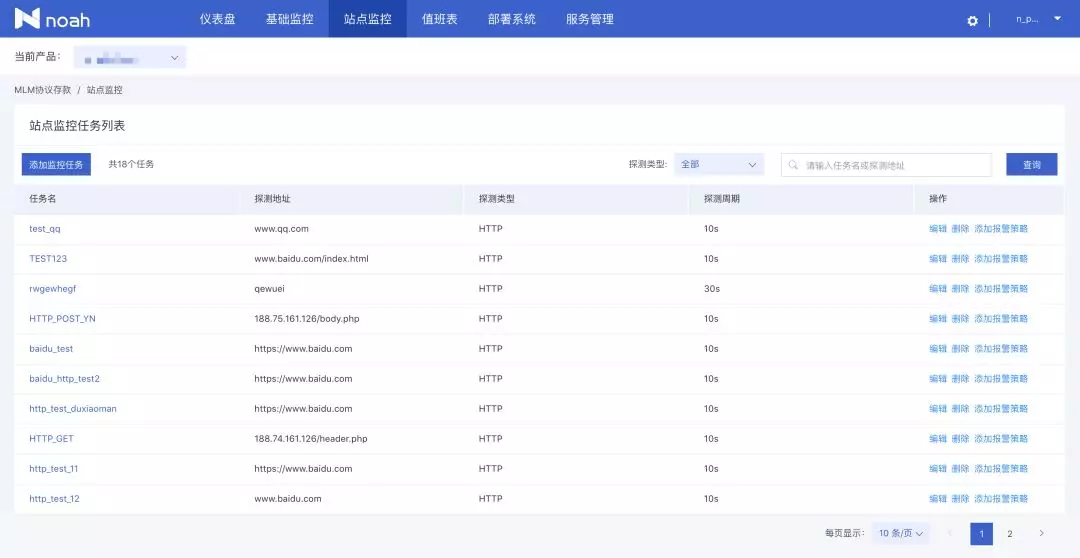Open the baidu_http_test2 task
The image size is (1080, 558).
(65, 378)
